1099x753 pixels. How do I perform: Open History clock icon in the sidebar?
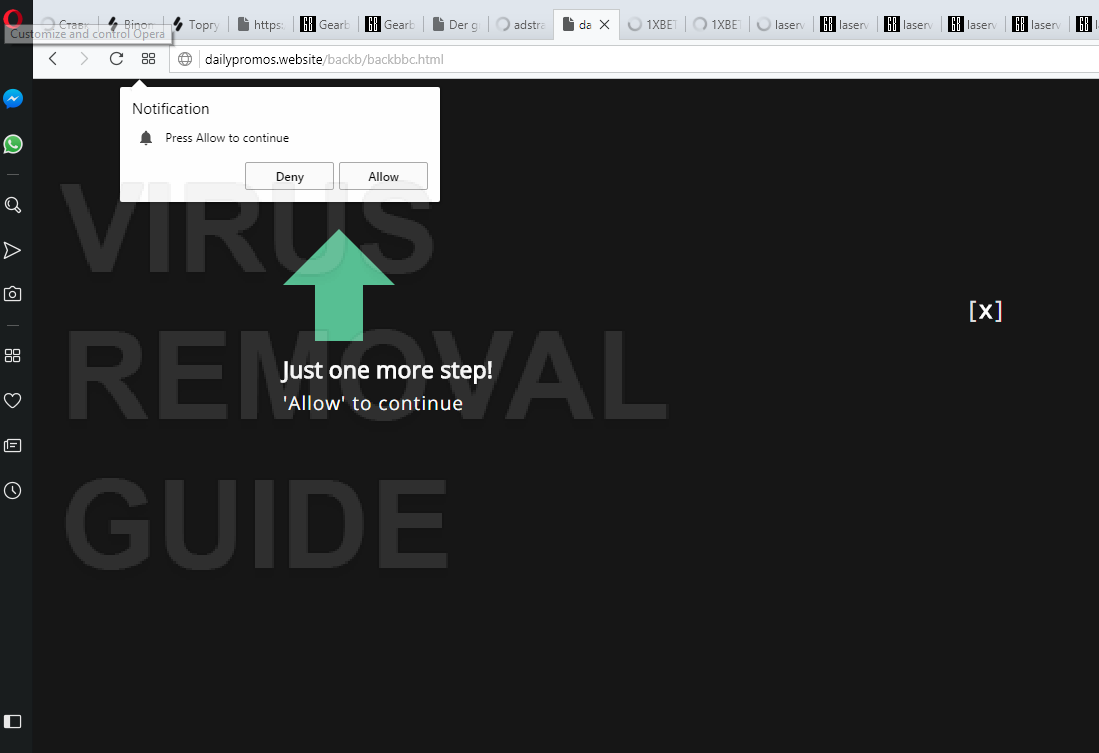[x=13, y=491]
